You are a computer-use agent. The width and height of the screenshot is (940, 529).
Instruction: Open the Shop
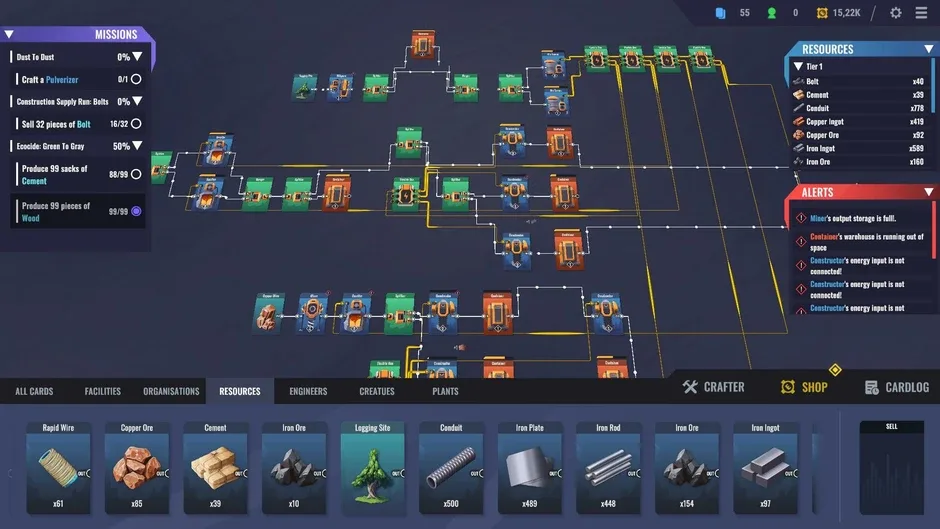click(x=804, y=387)
